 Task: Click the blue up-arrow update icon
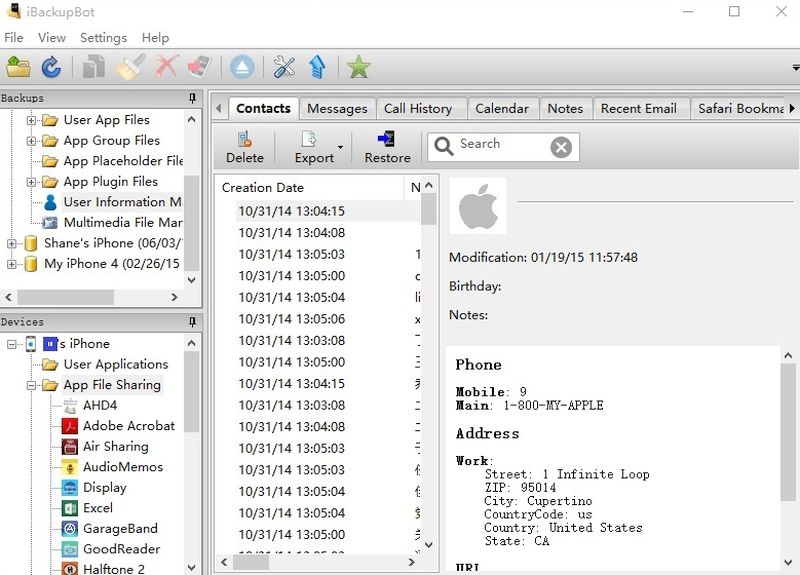(317, 67)
